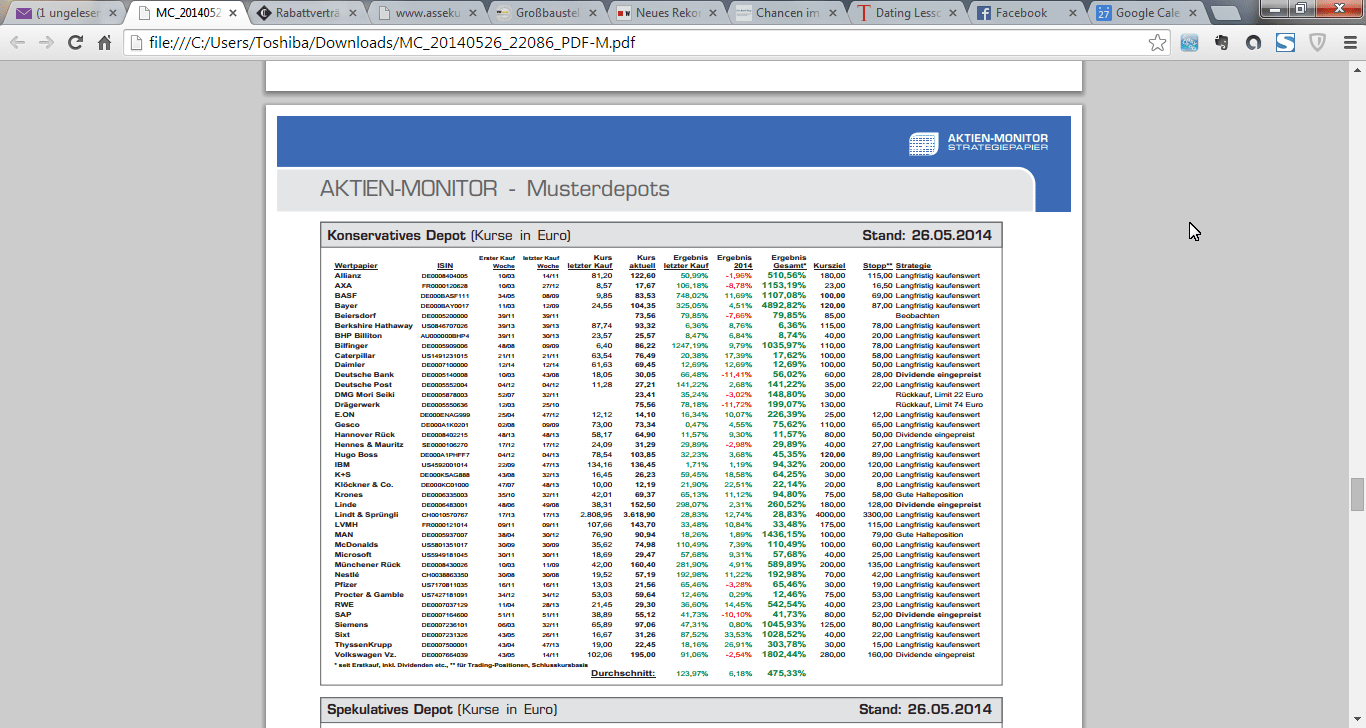Go forward to the next page
Image resolution: width=1366 pixels, height=728 pixels.
[x=46, y=43]
